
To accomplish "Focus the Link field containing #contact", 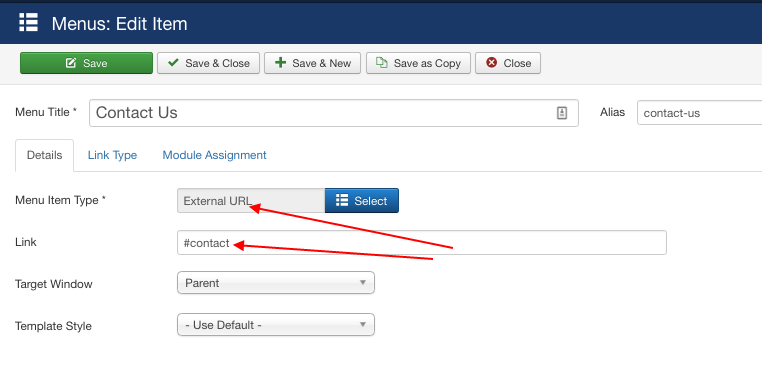I will pos(422,243).
